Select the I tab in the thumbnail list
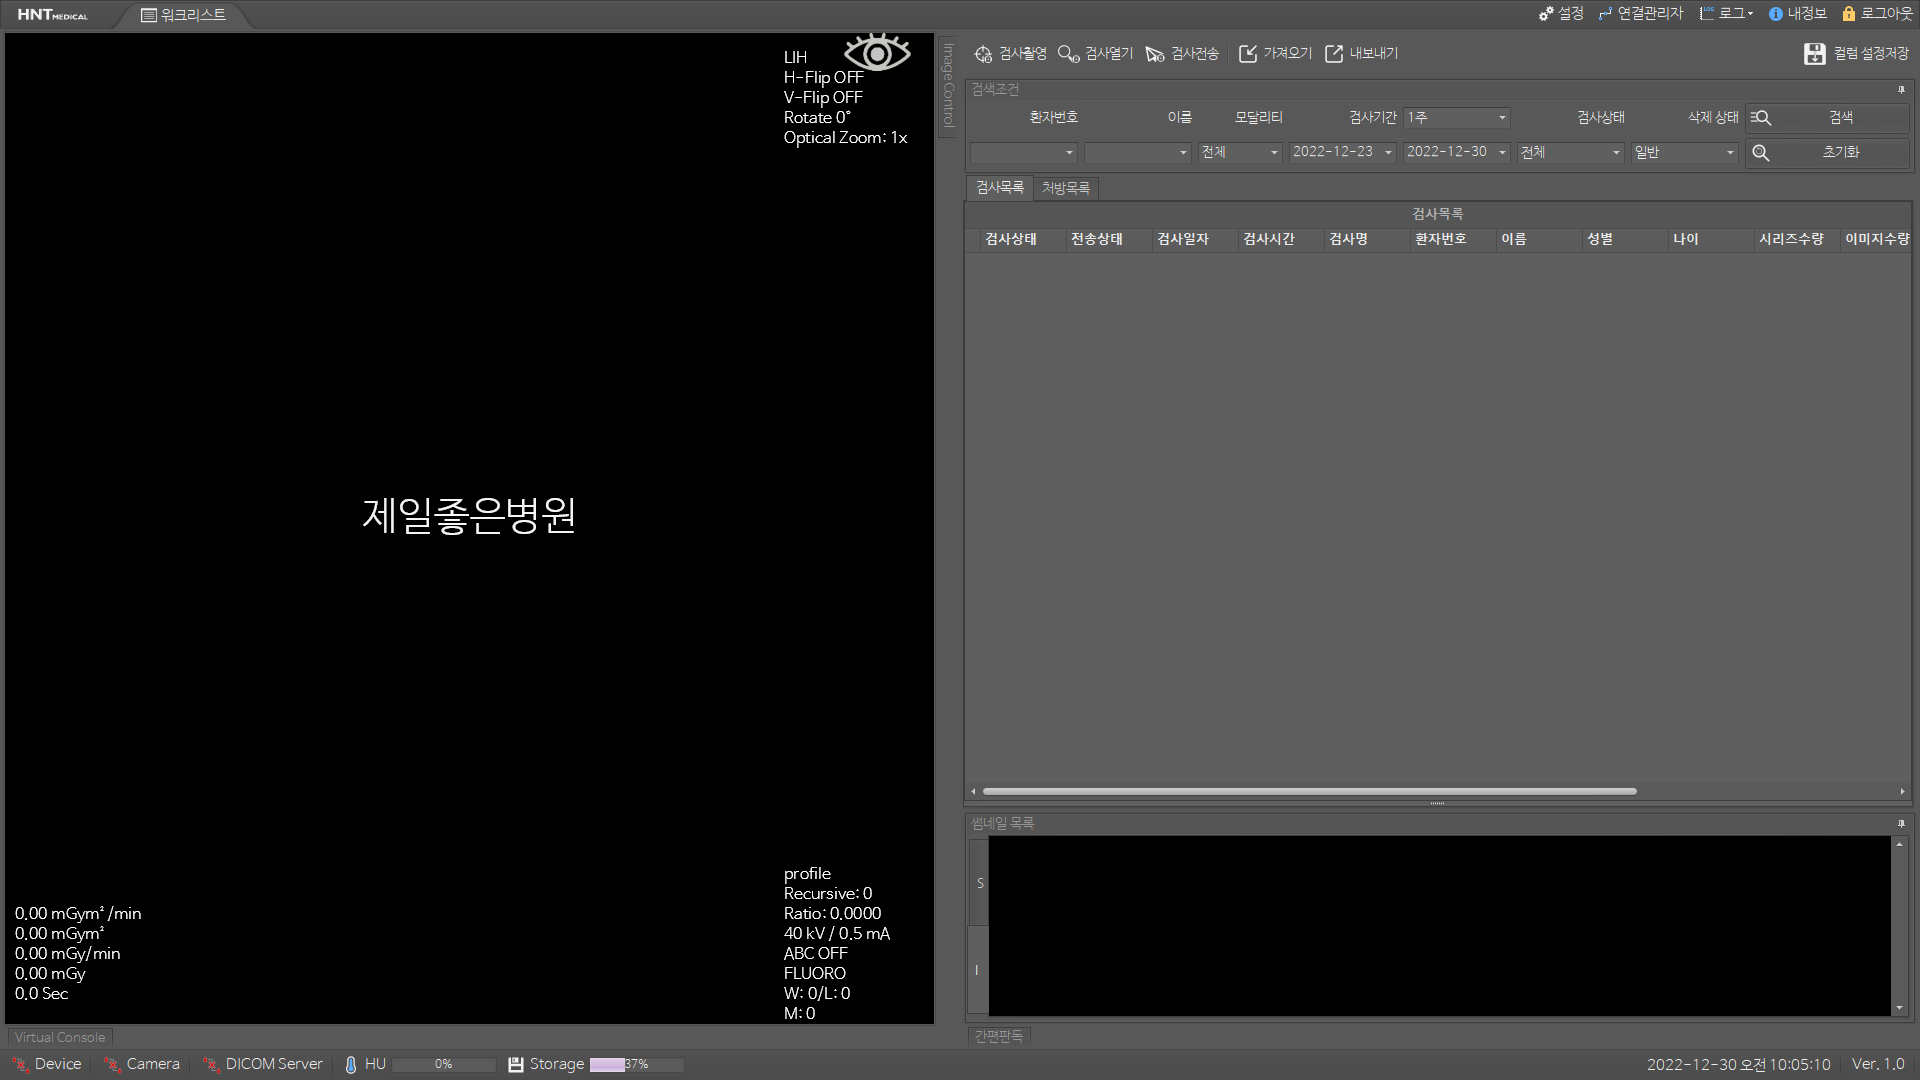Viewport: 1920px width, 1080px height. click(979, 970)
